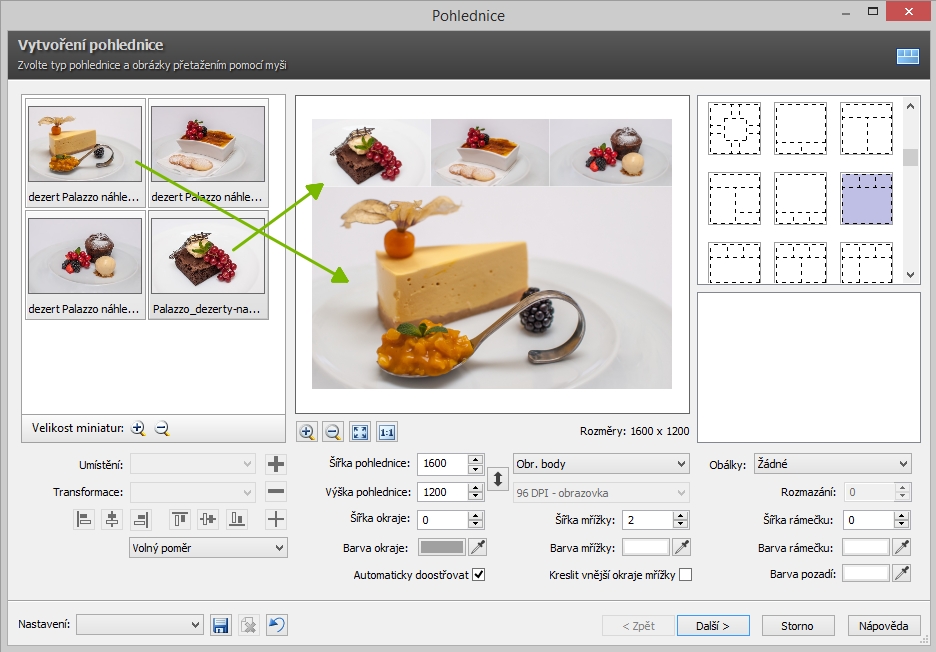The width and height of the screenshot is (936, 652).
Task: Click the undo arrow icon beside Nastavení
Action: (x=277, y=625)
